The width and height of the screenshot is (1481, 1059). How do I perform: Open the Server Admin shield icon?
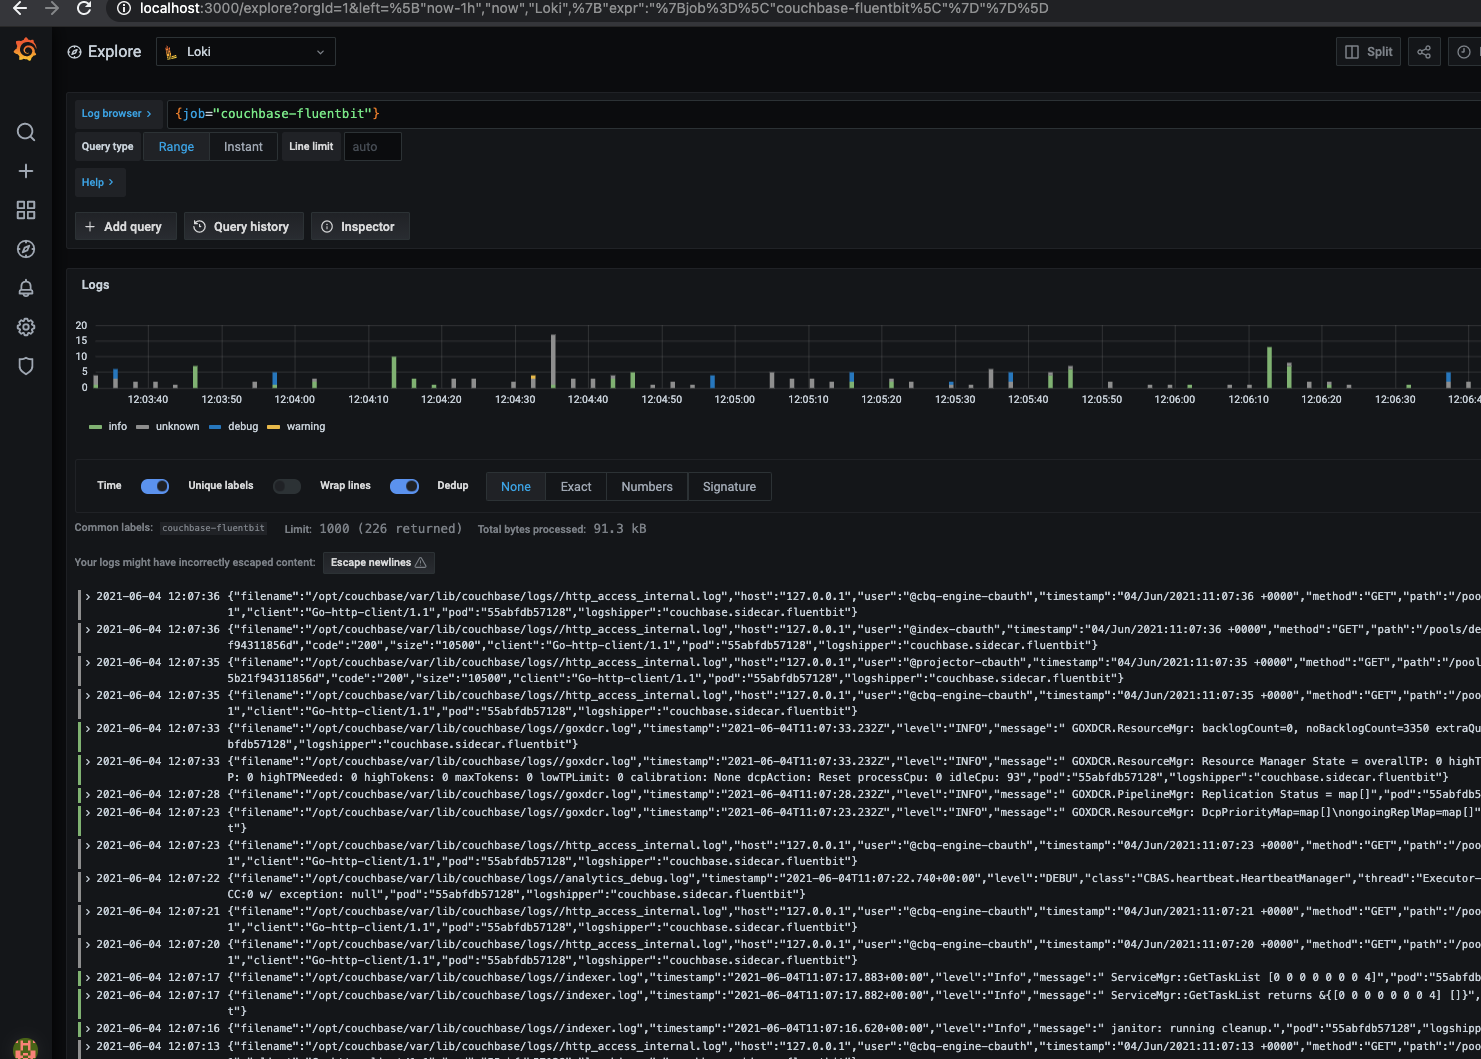point(26,366)
